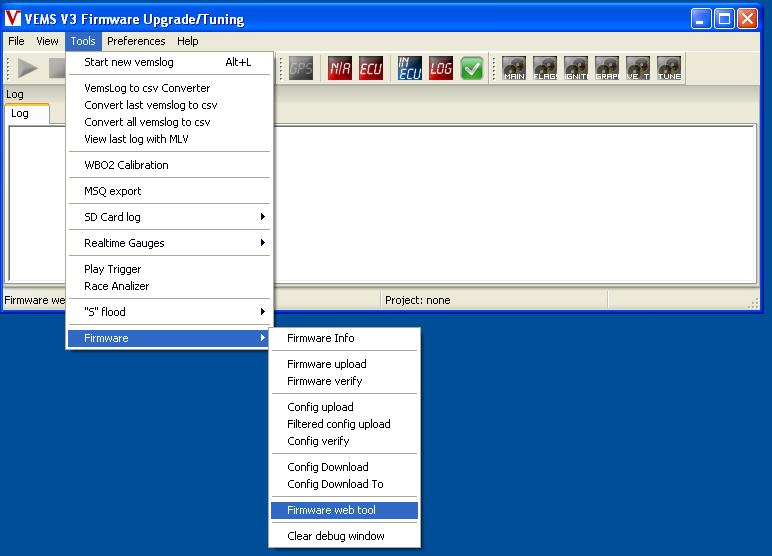Click the green checkmark icon
The image size is (772, 556).
(x=472, y=68)
